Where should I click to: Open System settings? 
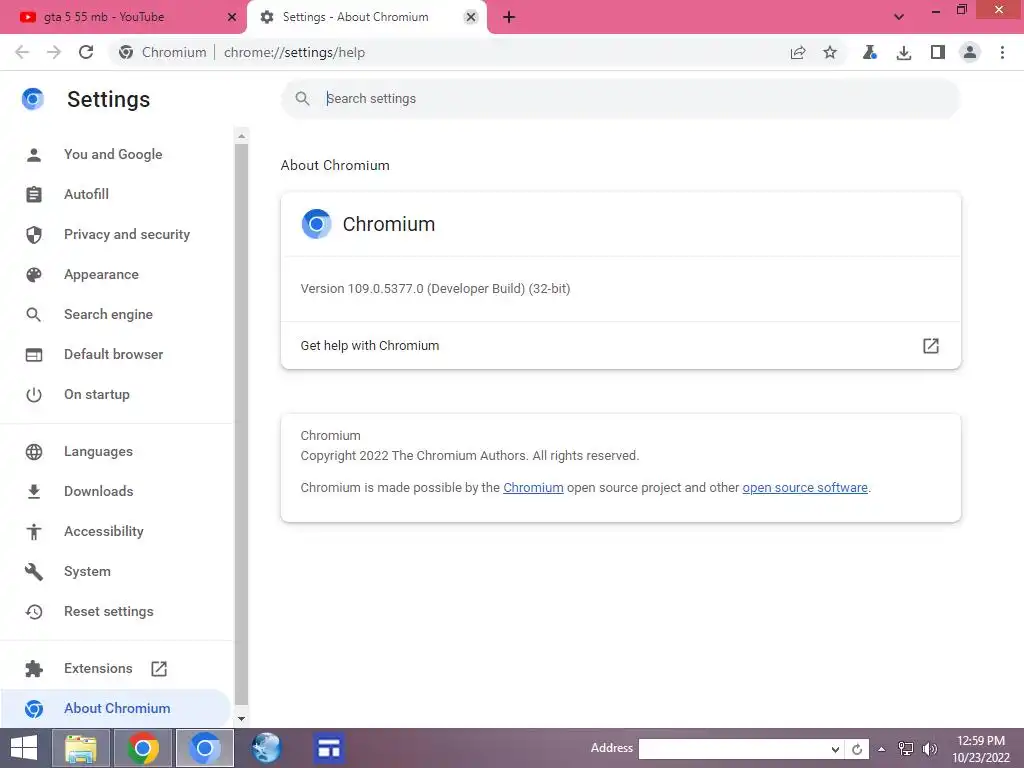[87, 571]
